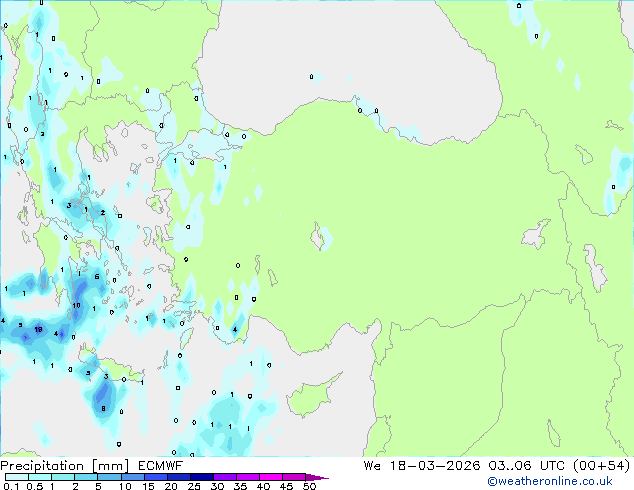The height and width of the screenshot is (490, 634).
Task: Click the legend value '50'
Action: (309, 486)
